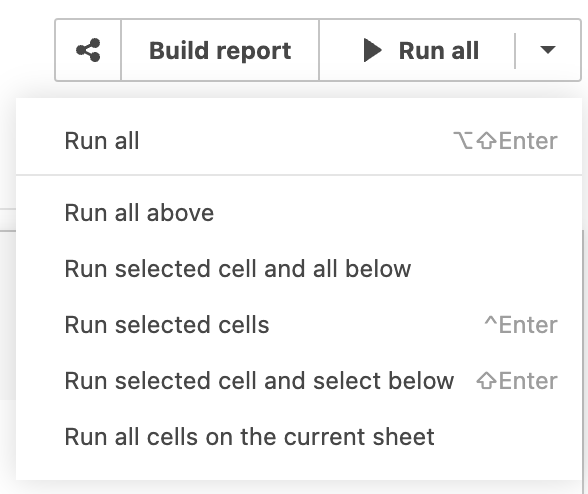The width and height of the screenshot is (588, 494).
Task: Click the Option-Shift-Enter shortcut hint
Action: pyautogui.click(x=505, y=141)
